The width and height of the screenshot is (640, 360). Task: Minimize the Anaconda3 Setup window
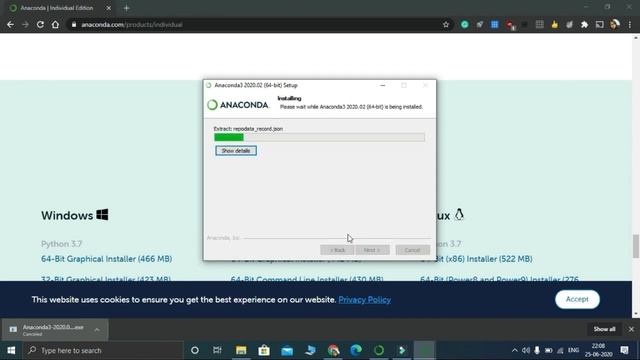pos(382,85)
